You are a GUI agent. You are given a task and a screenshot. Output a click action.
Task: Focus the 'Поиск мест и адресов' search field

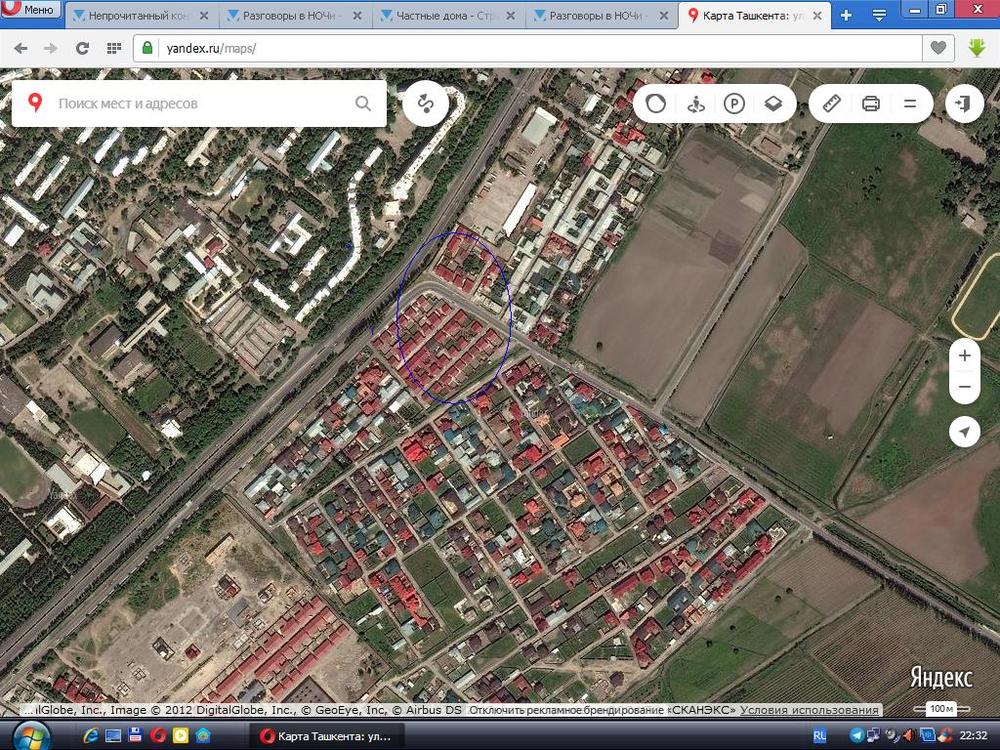200,103
